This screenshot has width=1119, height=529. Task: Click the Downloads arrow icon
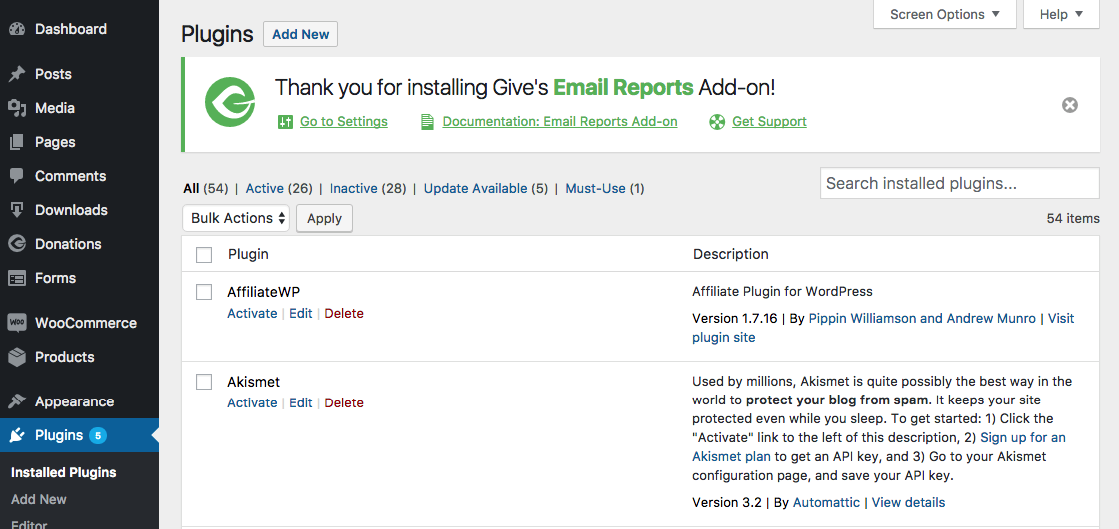click(x=17, y=210)
